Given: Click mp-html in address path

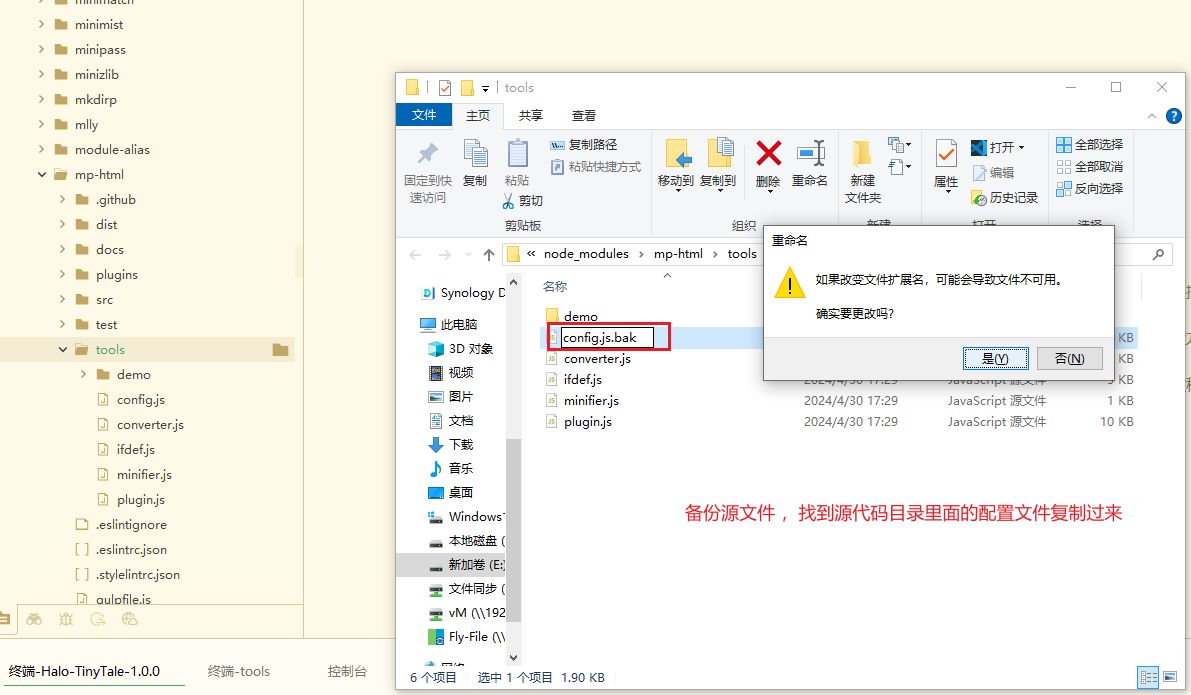Looking at the screenshot, I should 678,254.
